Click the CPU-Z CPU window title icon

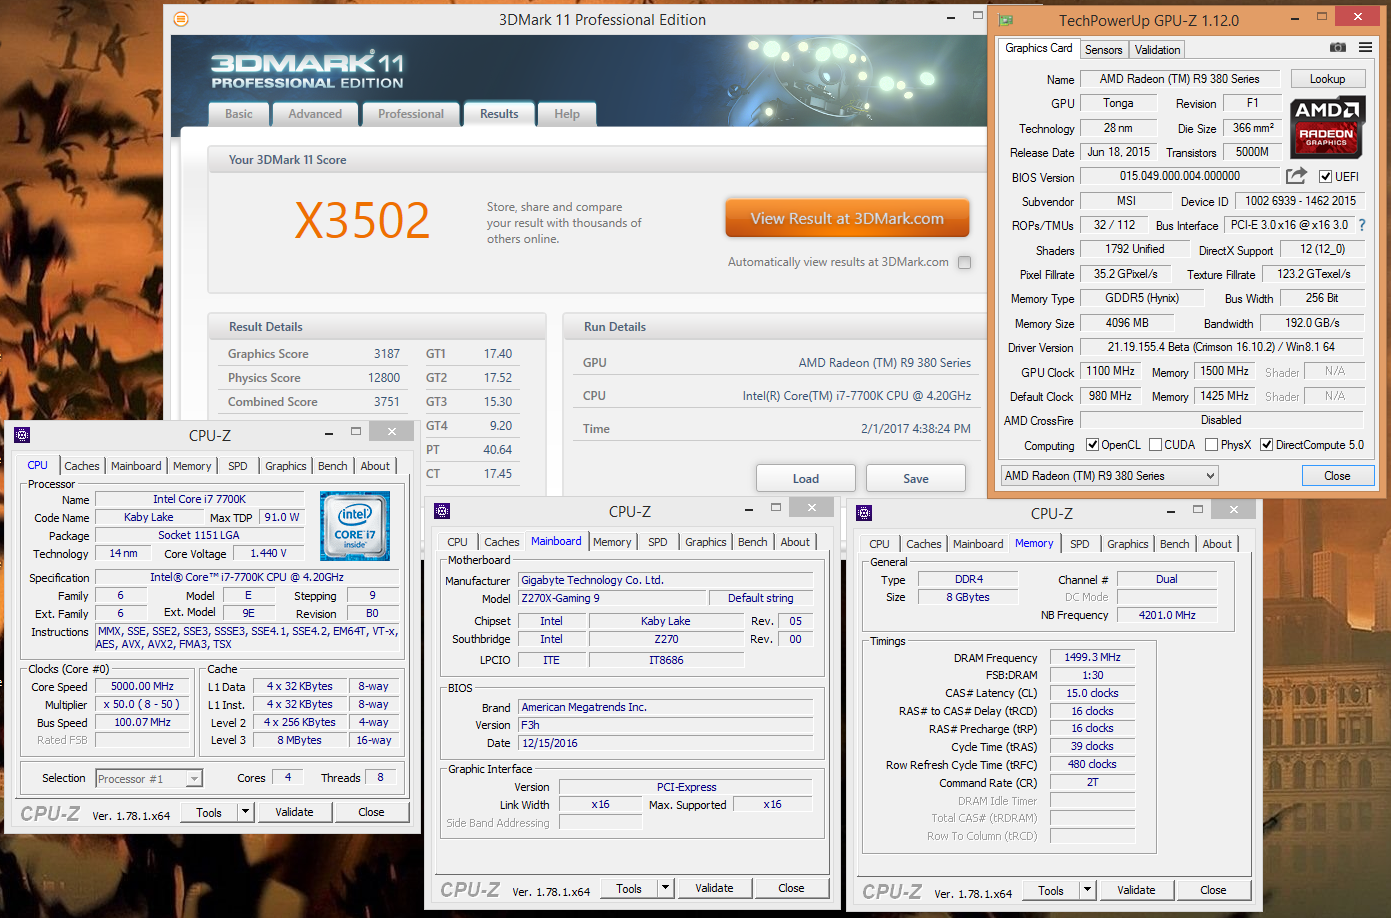pyautogui.click(x=22, y=435)
